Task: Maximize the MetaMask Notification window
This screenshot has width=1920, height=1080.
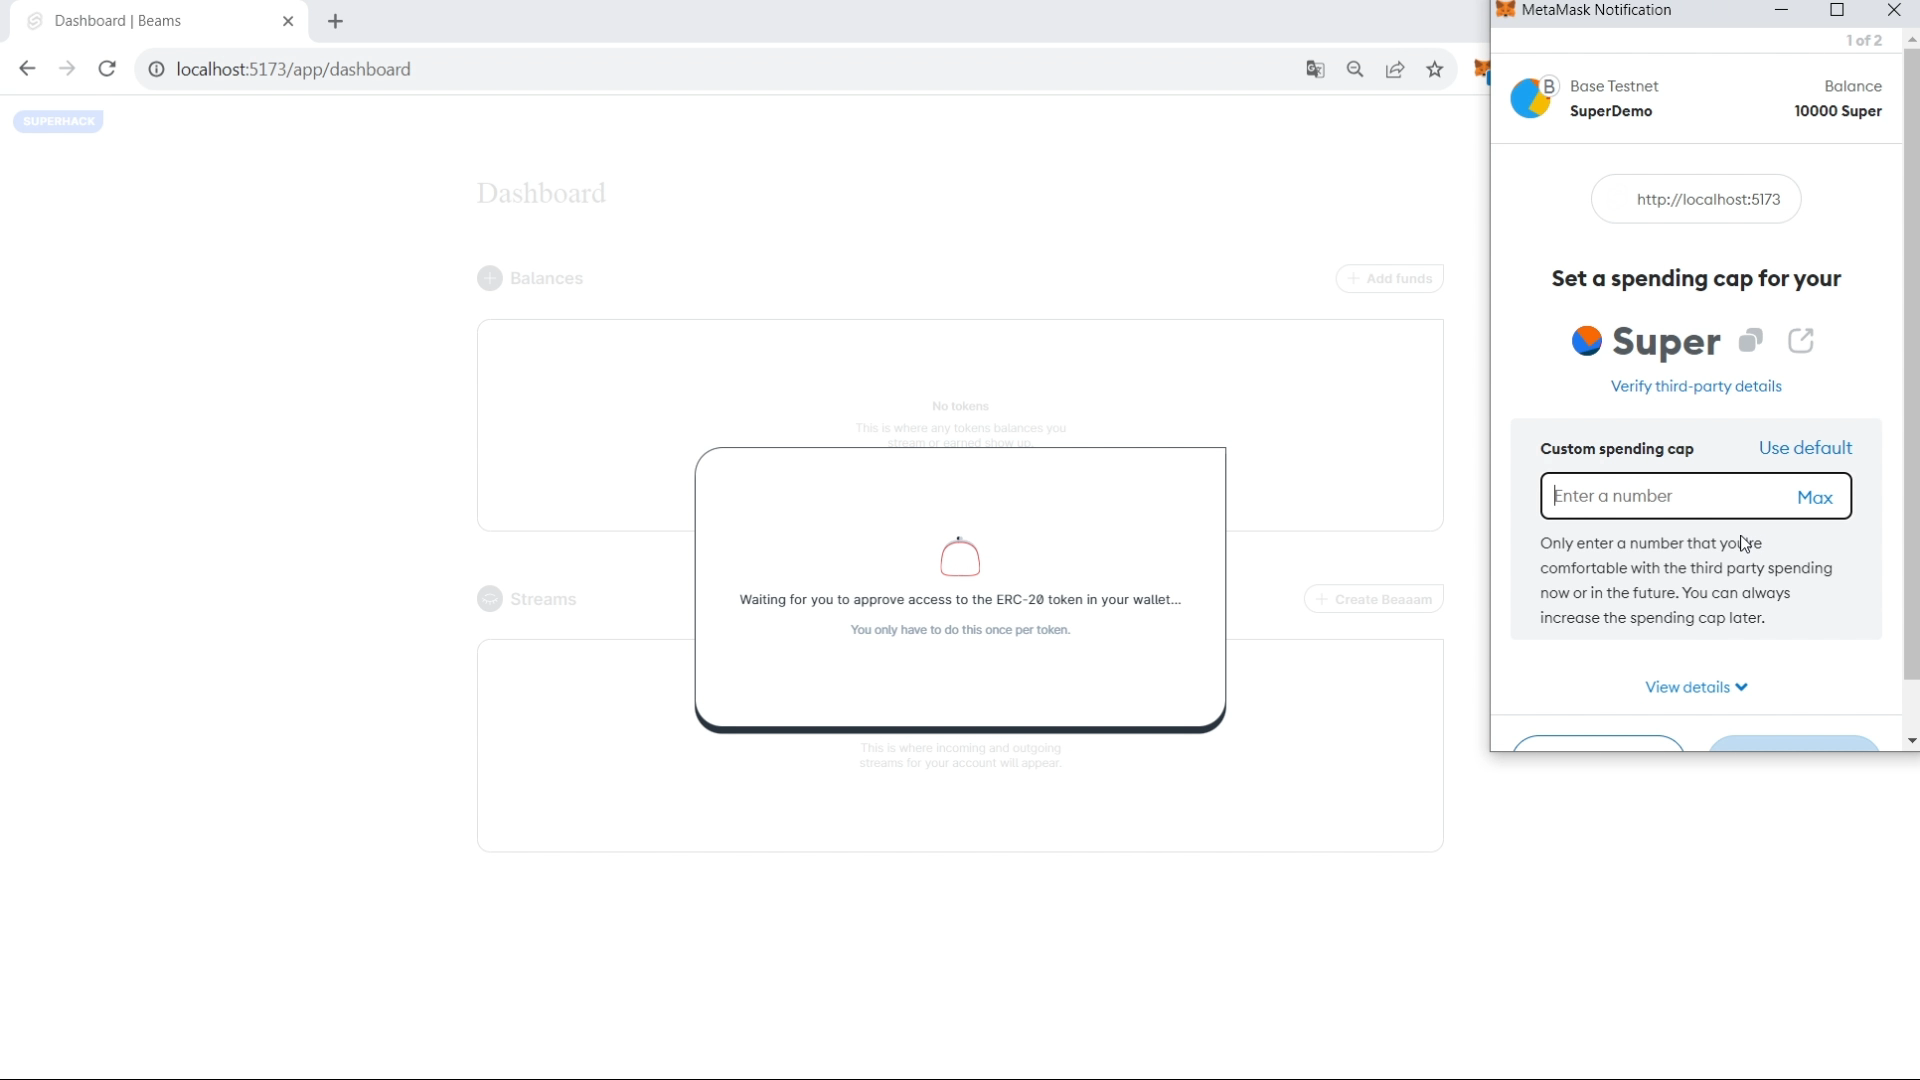Action: click(1837, 10)
